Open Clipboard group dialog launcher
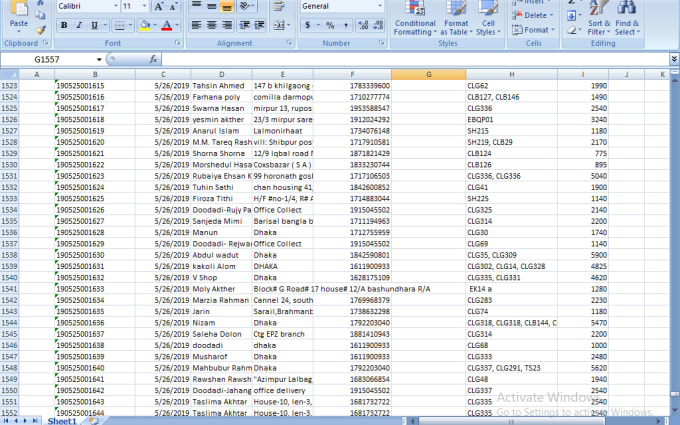The image size is (680, 425). pos(46,43)
